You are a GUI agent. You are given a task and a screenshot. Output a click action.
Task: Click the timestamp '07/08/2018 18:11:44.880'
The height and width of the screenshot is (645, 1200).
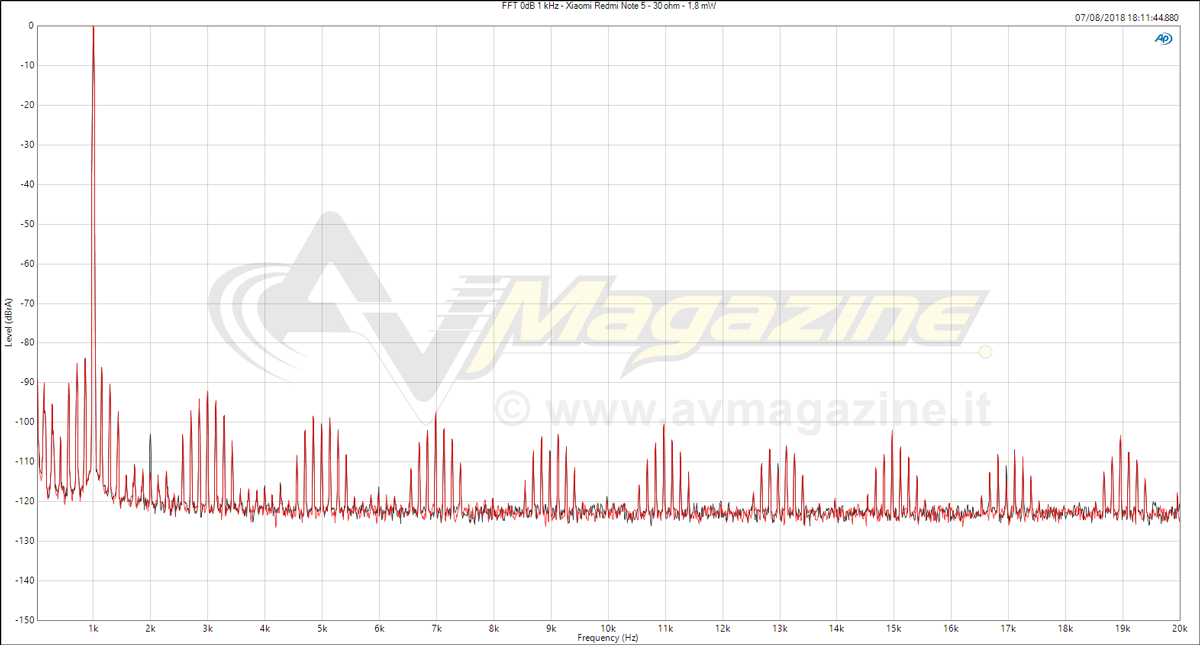coord(1128,17)
